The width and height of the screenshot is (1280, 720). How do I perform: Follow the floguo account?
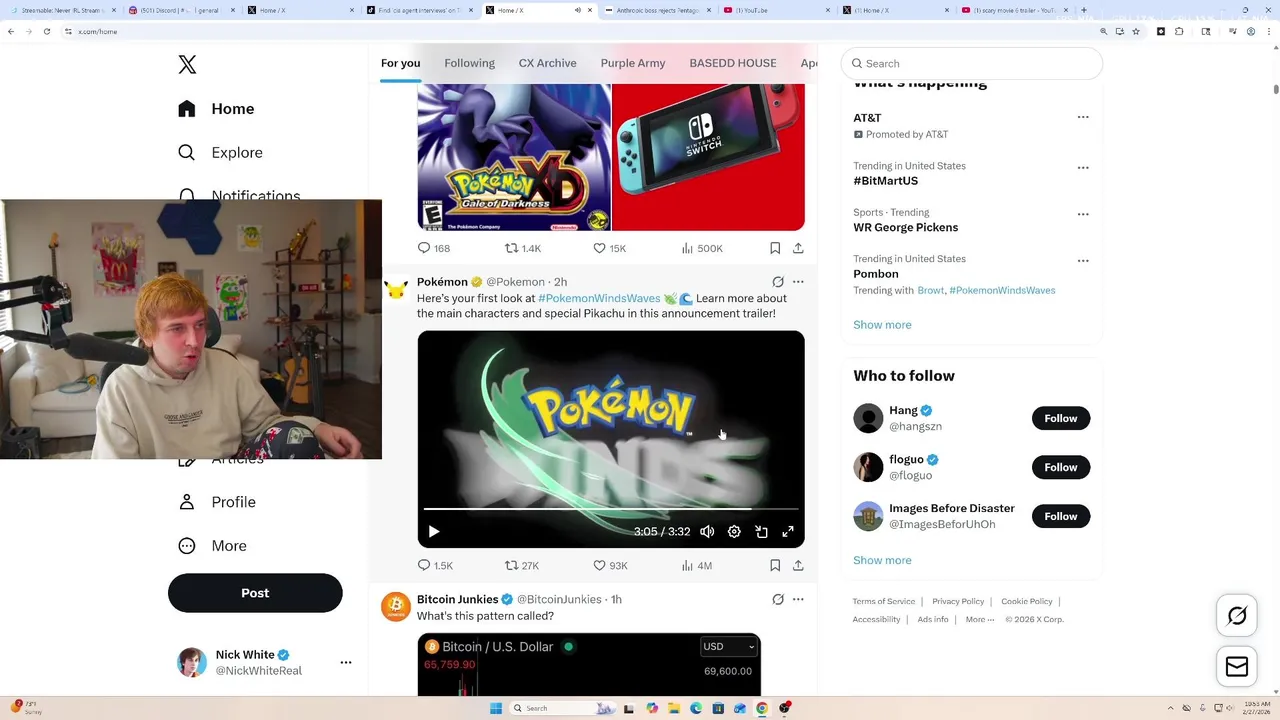pyautogui.click(x=1061, y=467)
